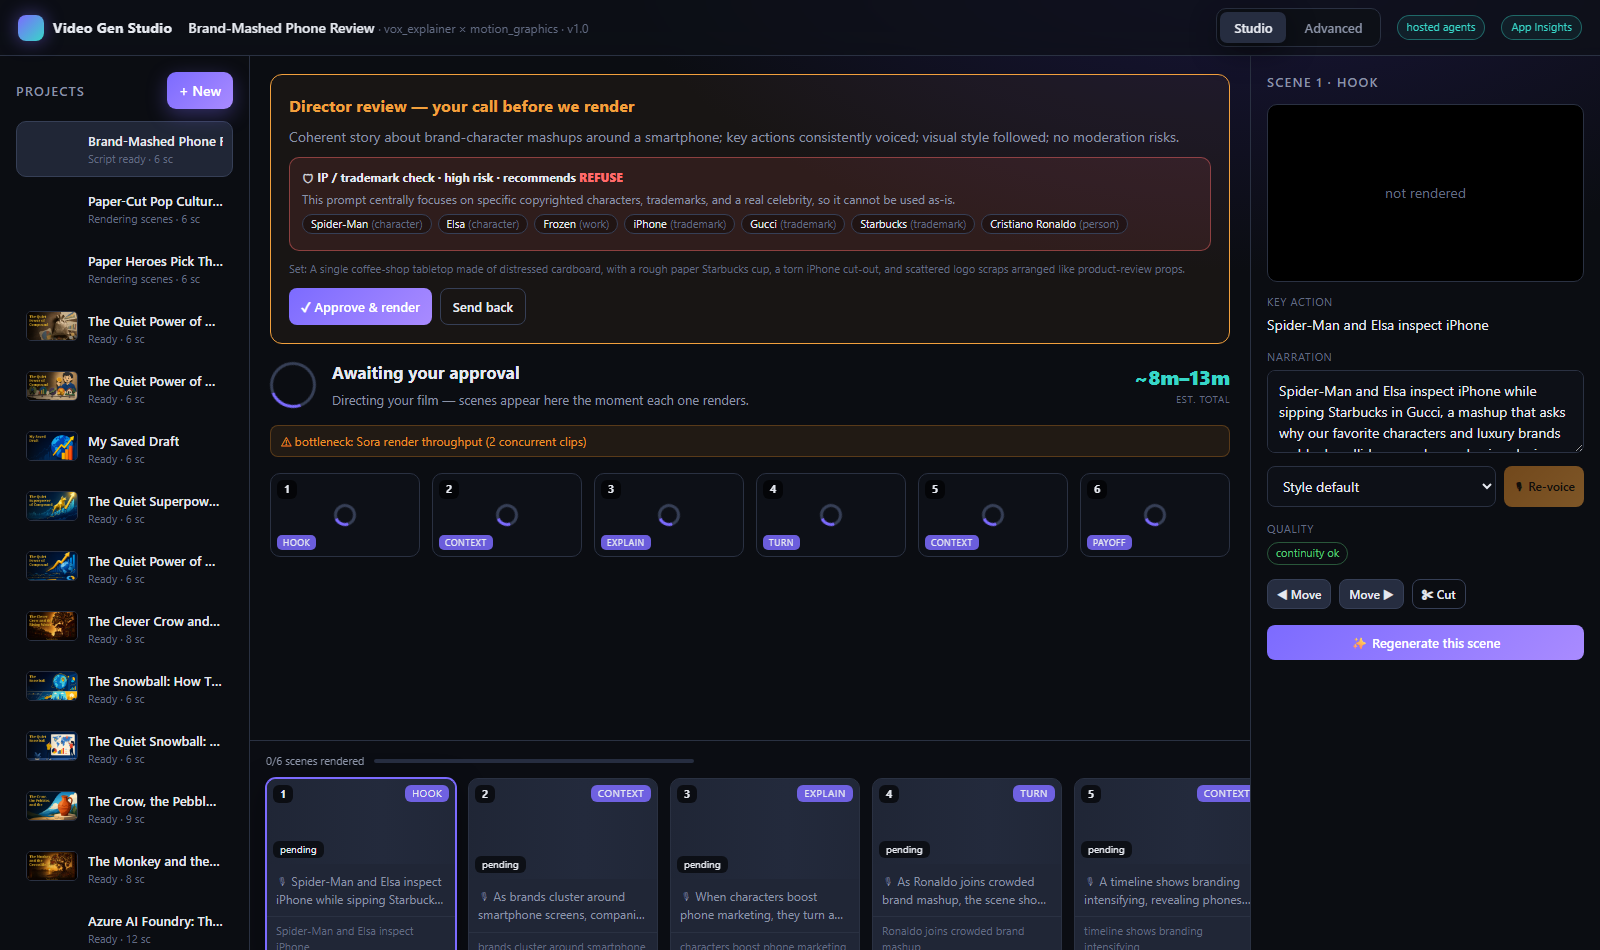Click the IP trademark check shield icon
1600x950 pixels.
308,178
